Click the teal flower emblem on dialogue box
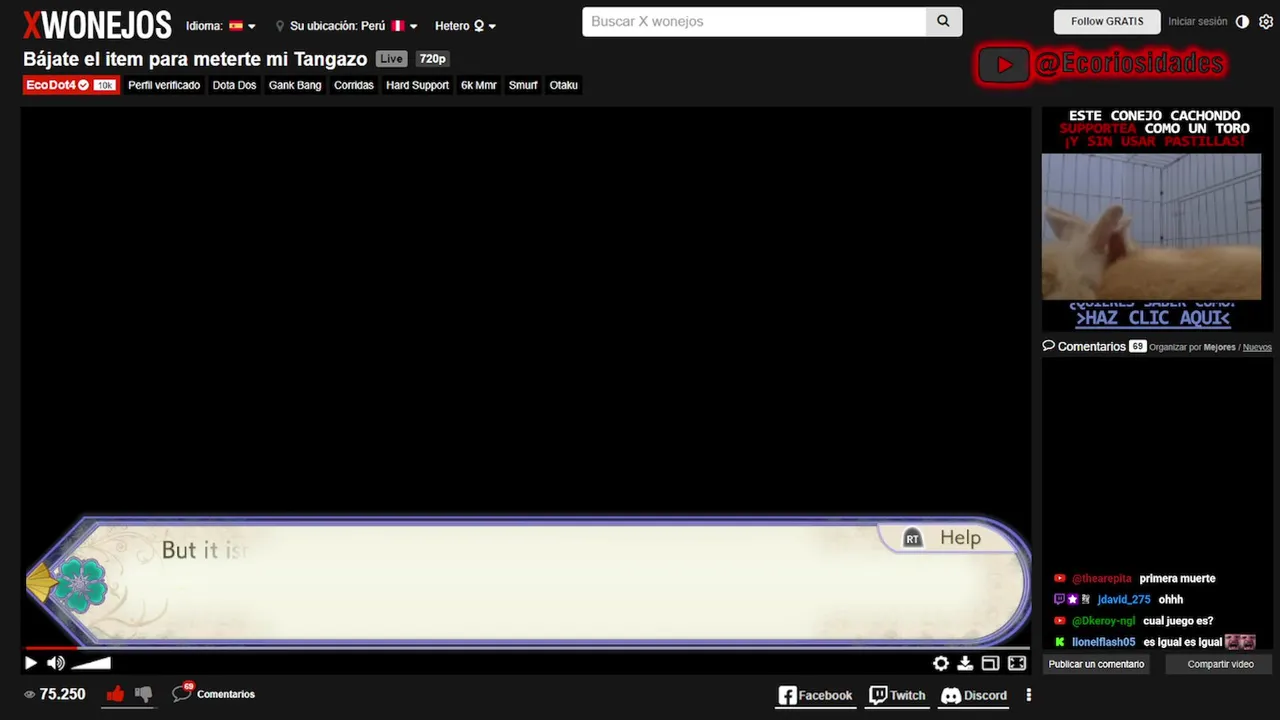Image resolution: width=1280 pixels, height=720 pixels. (x=80, y=585)
